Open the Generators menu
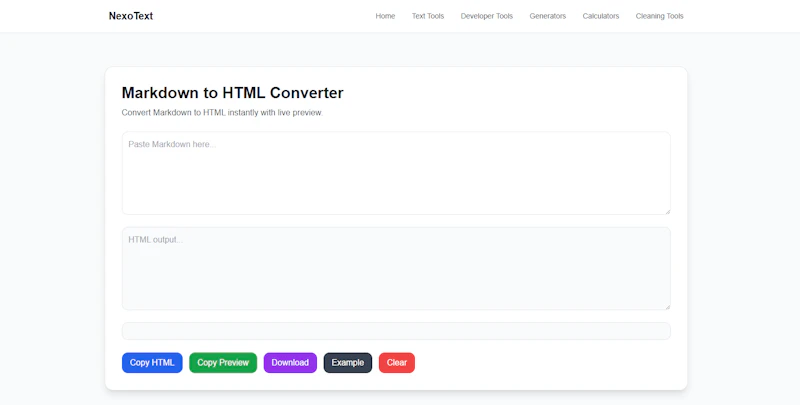800x405 pixels. (x=547, y=16)
